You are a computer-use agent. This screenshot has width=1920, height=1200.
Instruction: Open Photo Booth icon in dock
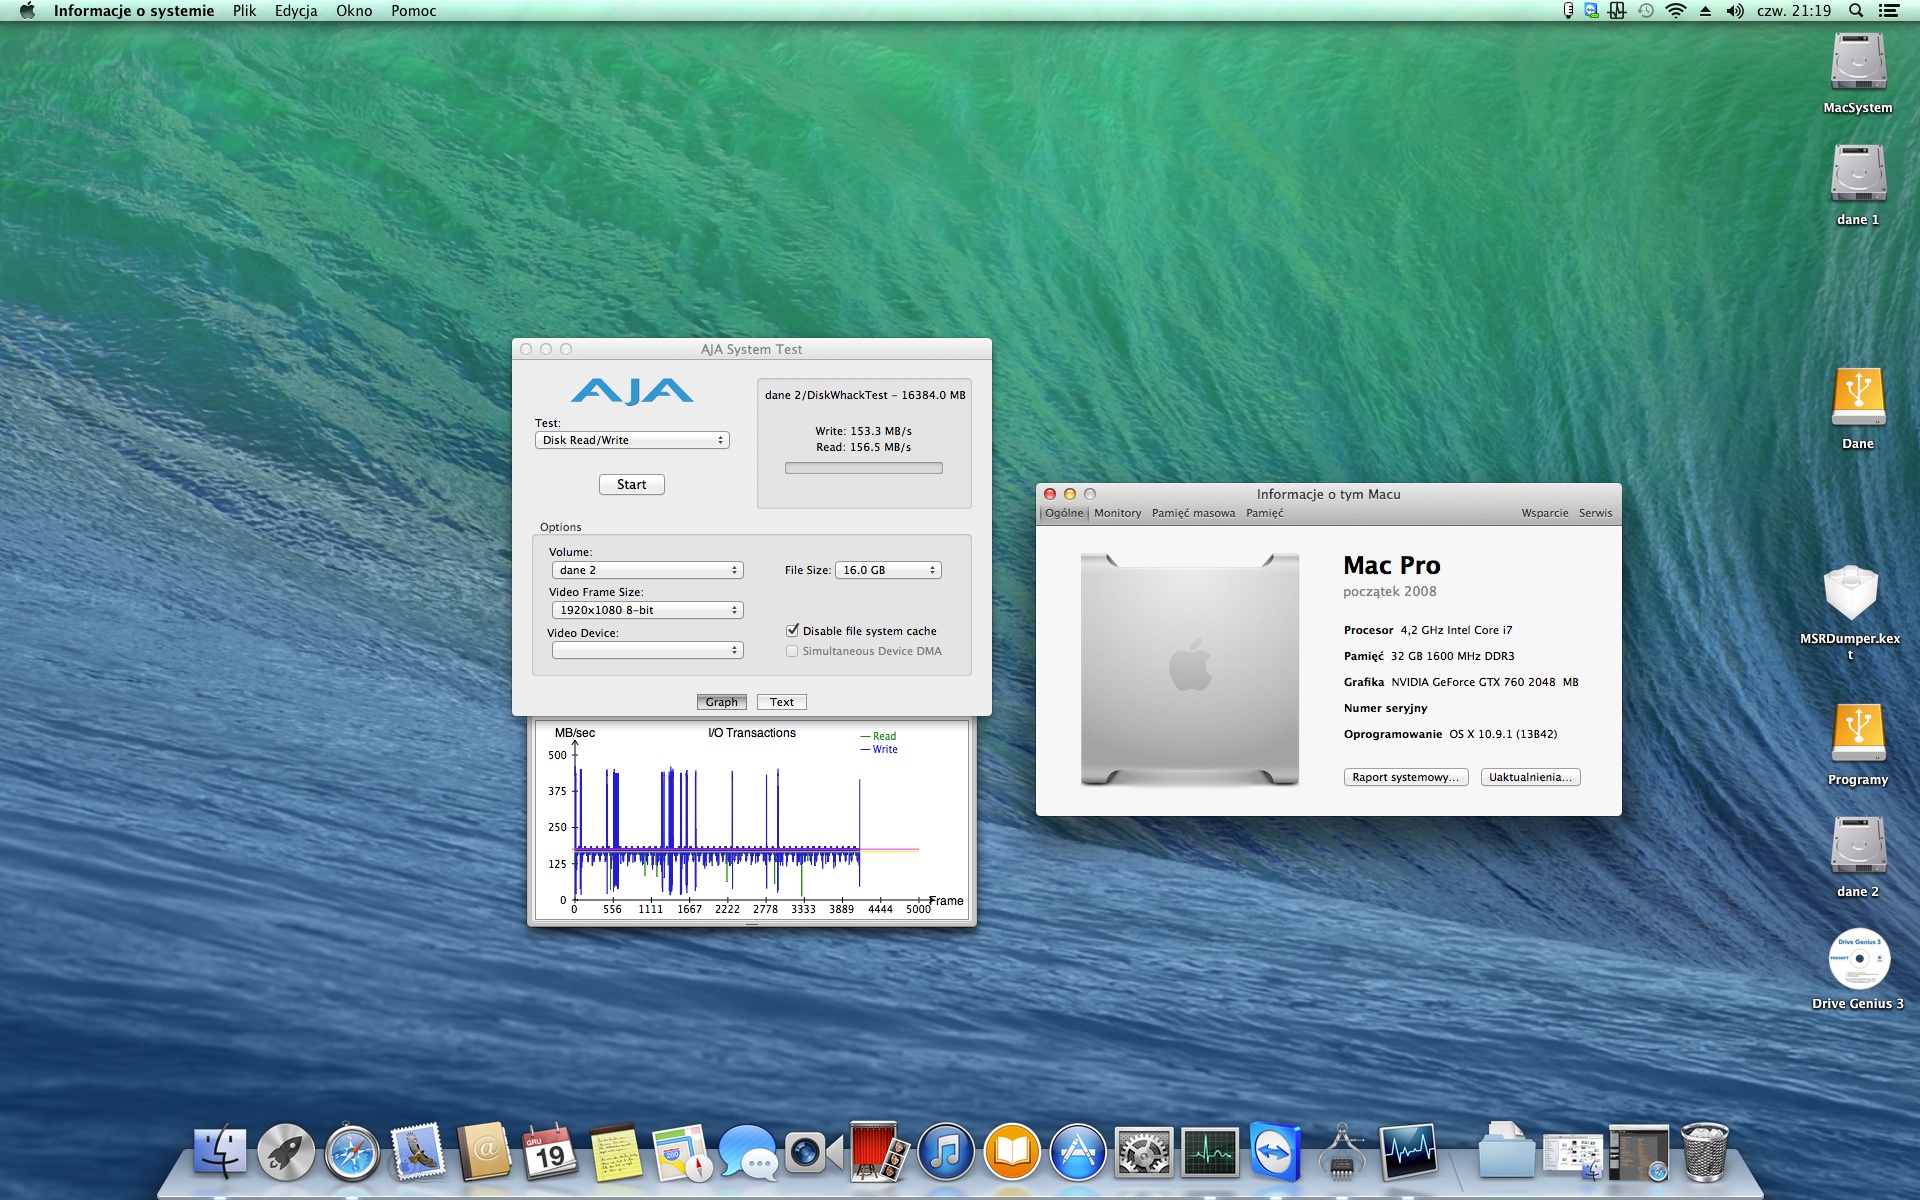coord(880,1152)
